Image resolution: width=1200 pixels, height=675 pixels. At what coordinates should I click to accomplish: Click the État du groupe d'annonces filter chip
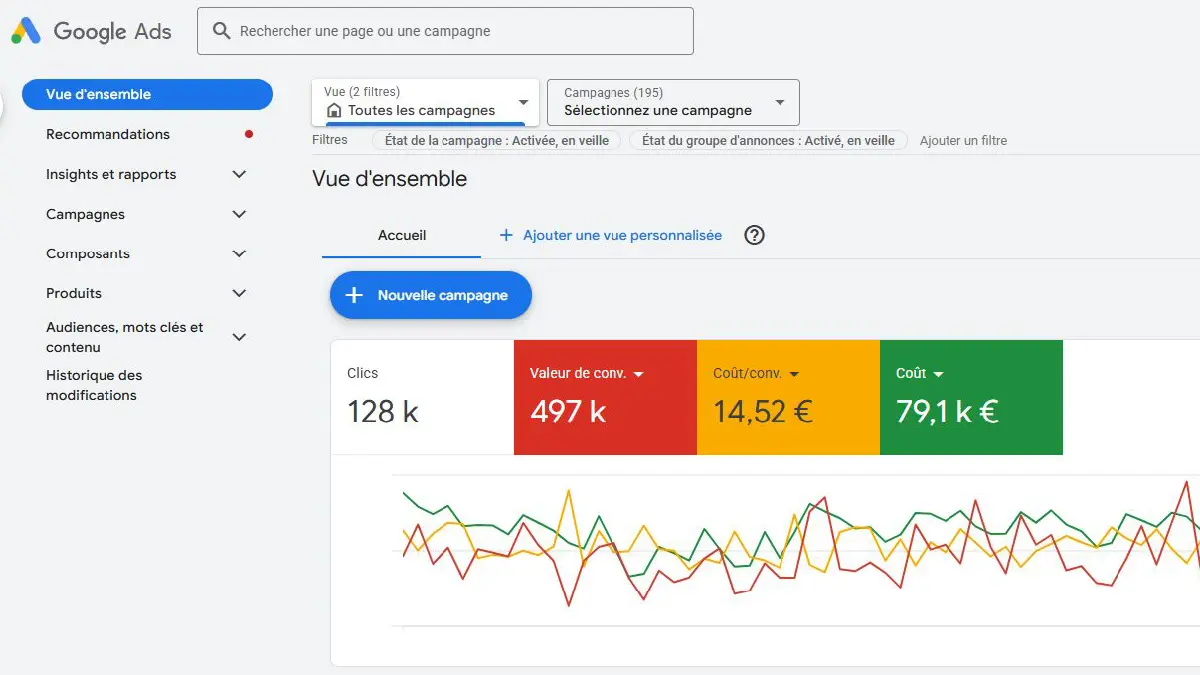(768, 141)
